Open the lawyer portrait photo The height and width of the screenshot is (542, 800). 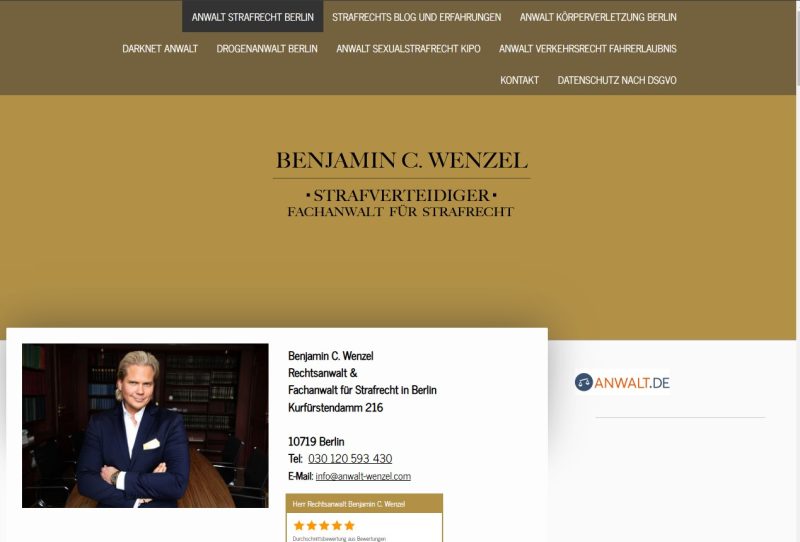click(x=145, y=426)
